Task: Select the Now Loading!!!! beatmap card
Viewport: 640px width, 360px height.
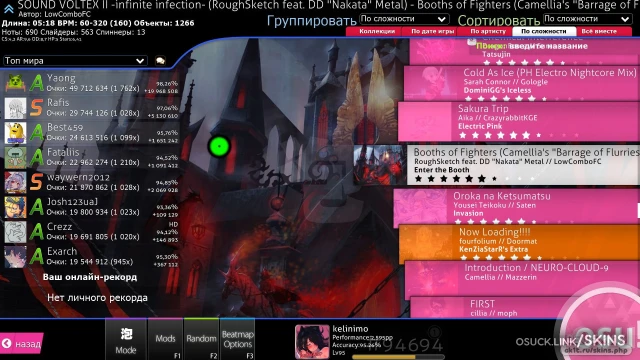Action: pos(519,243)
